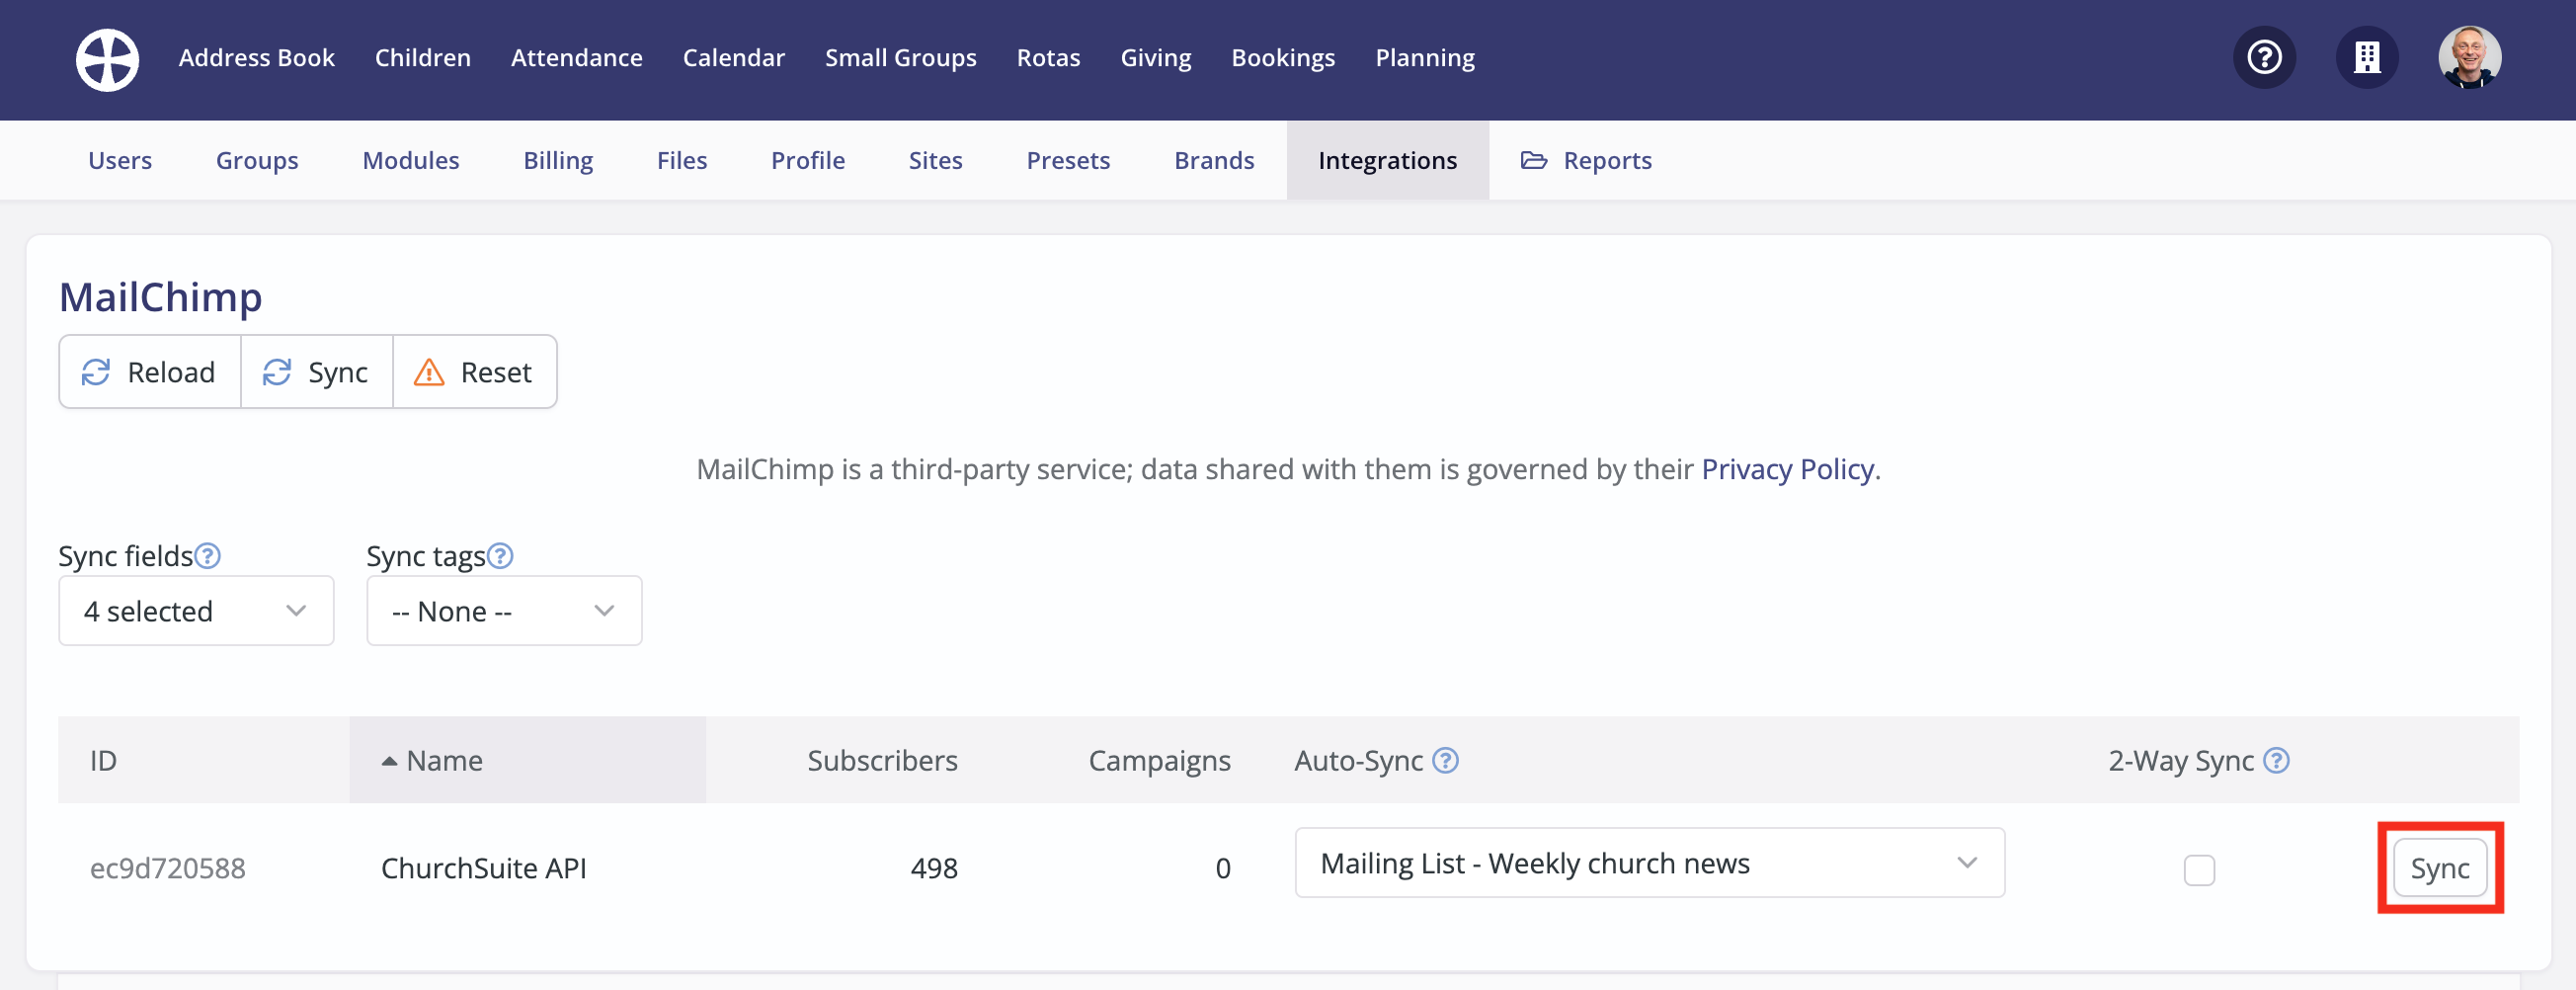
Task: Click the Auto-Sync help icon
Action: click(1445, 761)
